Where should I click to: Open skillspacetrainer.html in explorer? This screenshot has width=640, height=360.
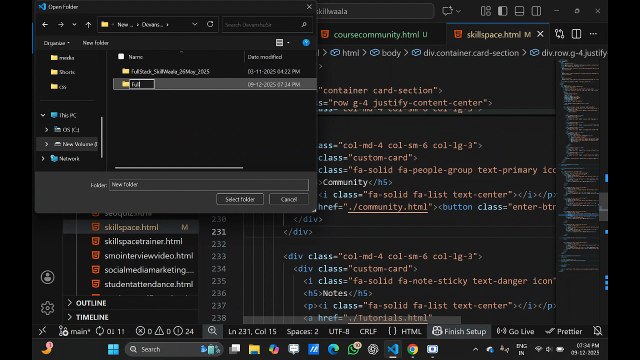coord(143,241)
